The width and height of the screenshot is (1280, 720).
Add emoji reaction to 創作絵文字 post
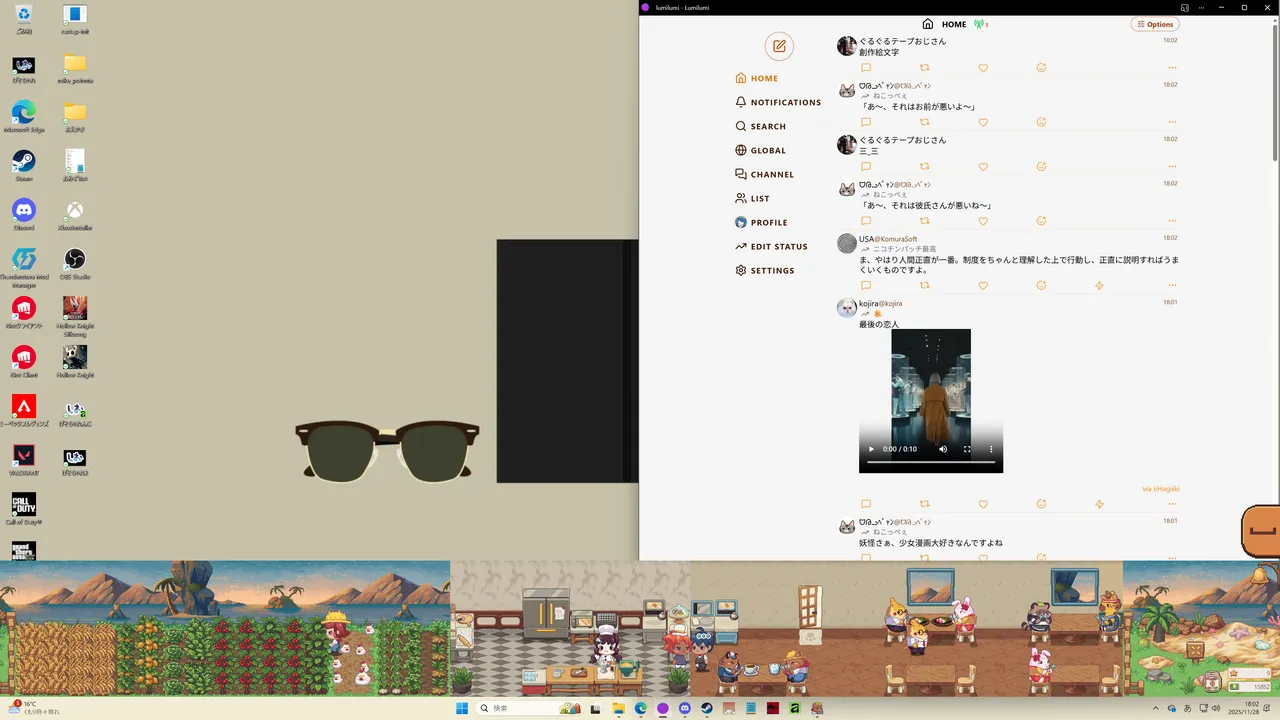pyautogui.click(x=1041, y=68)
